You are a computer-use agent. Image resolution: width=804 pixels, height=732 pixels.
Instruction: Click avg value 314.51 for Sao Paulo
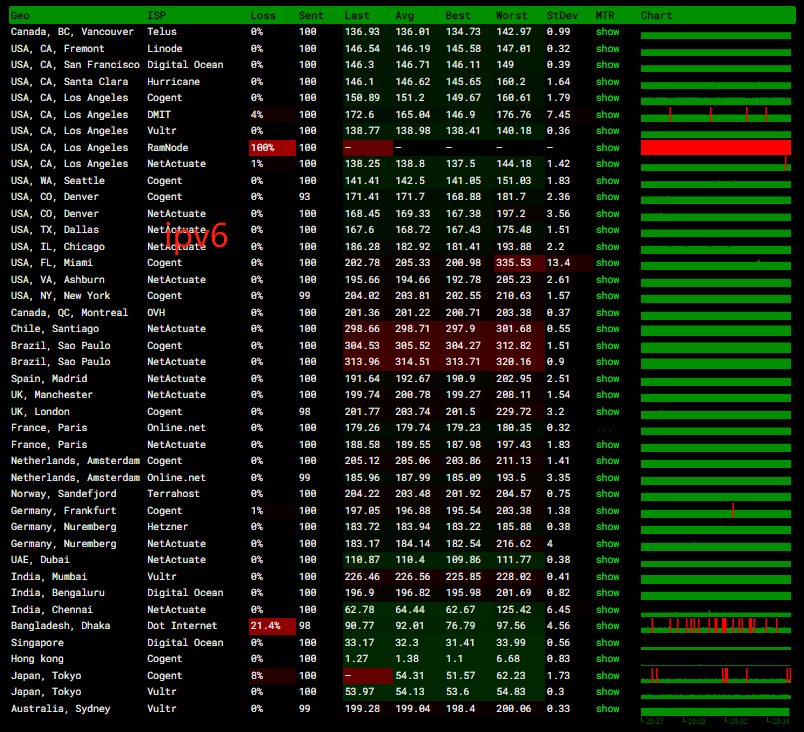[413, 362]
